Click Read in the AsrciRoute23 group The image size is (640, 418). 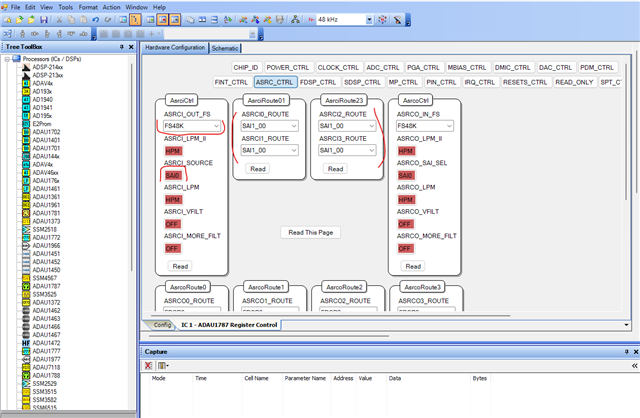pyautogui.click(x=335, y=169)
